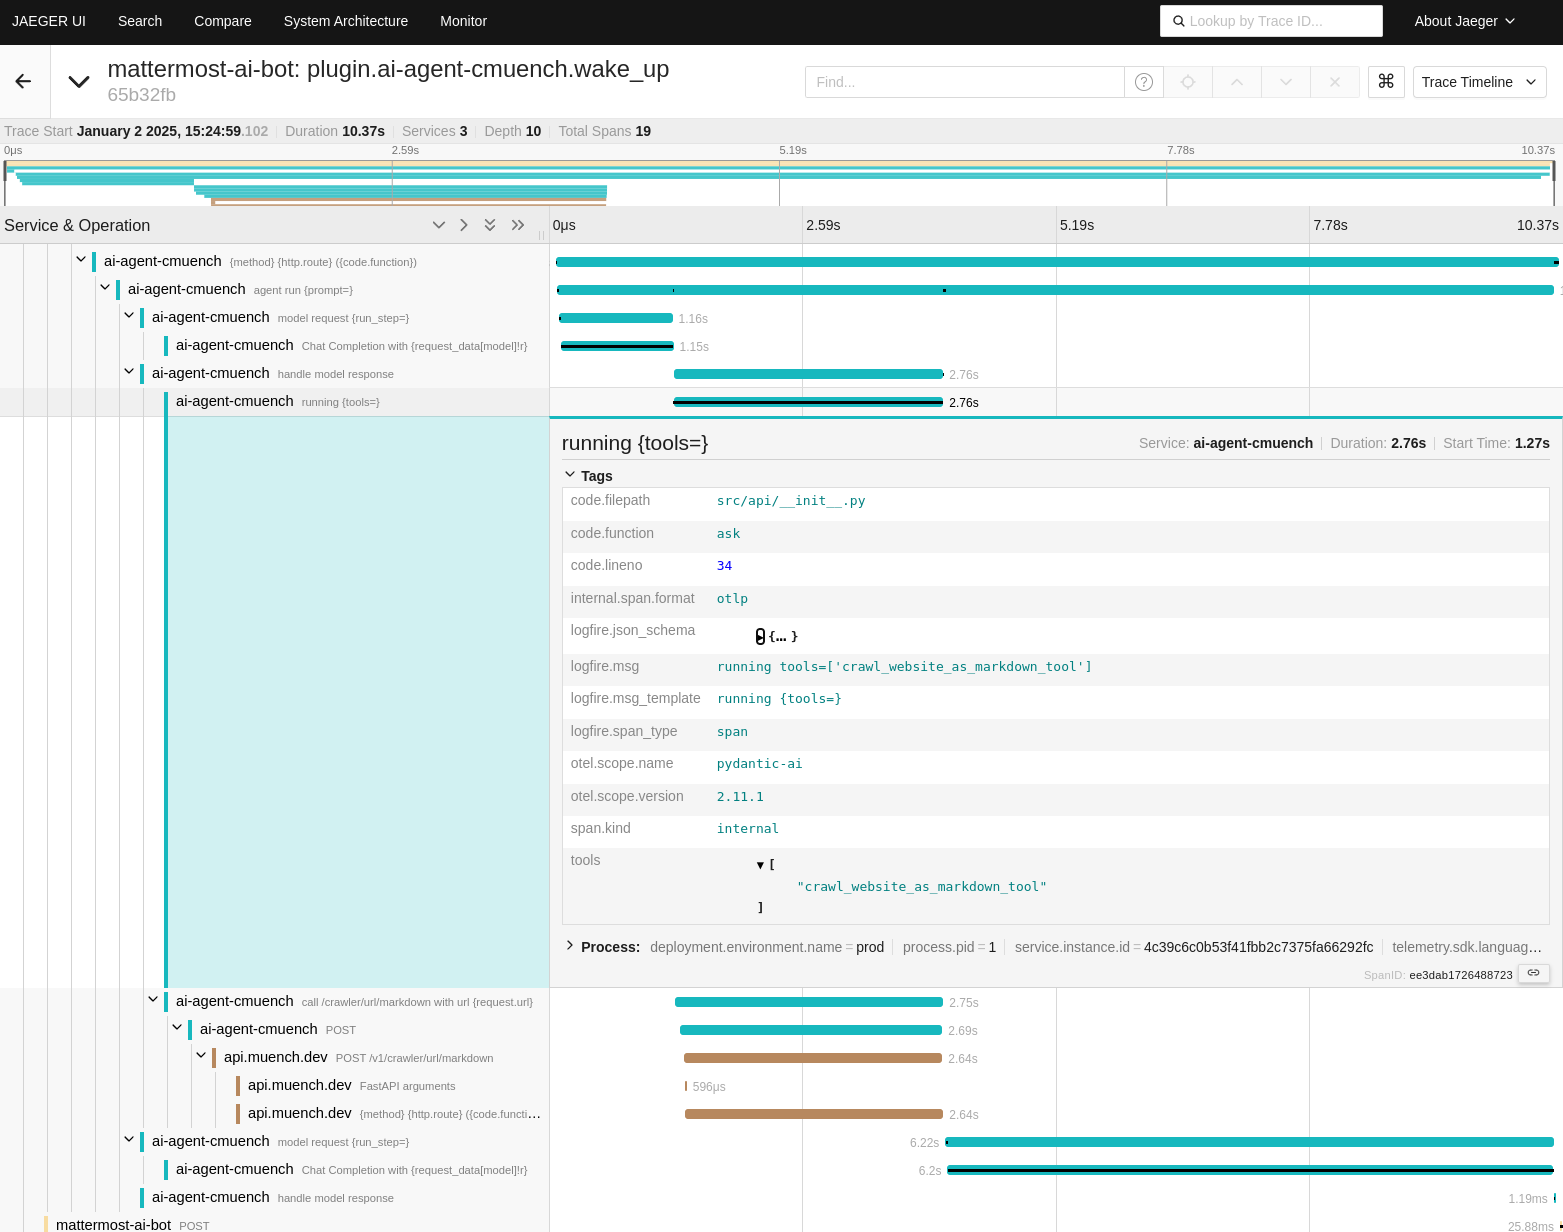Go back using the left arrow icon

click(x=23, y=82)
